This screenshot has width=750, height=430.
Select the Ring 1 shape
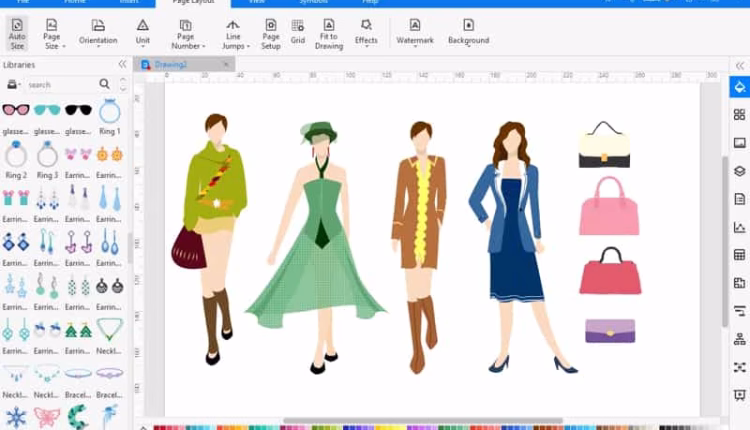click(110, 111)
